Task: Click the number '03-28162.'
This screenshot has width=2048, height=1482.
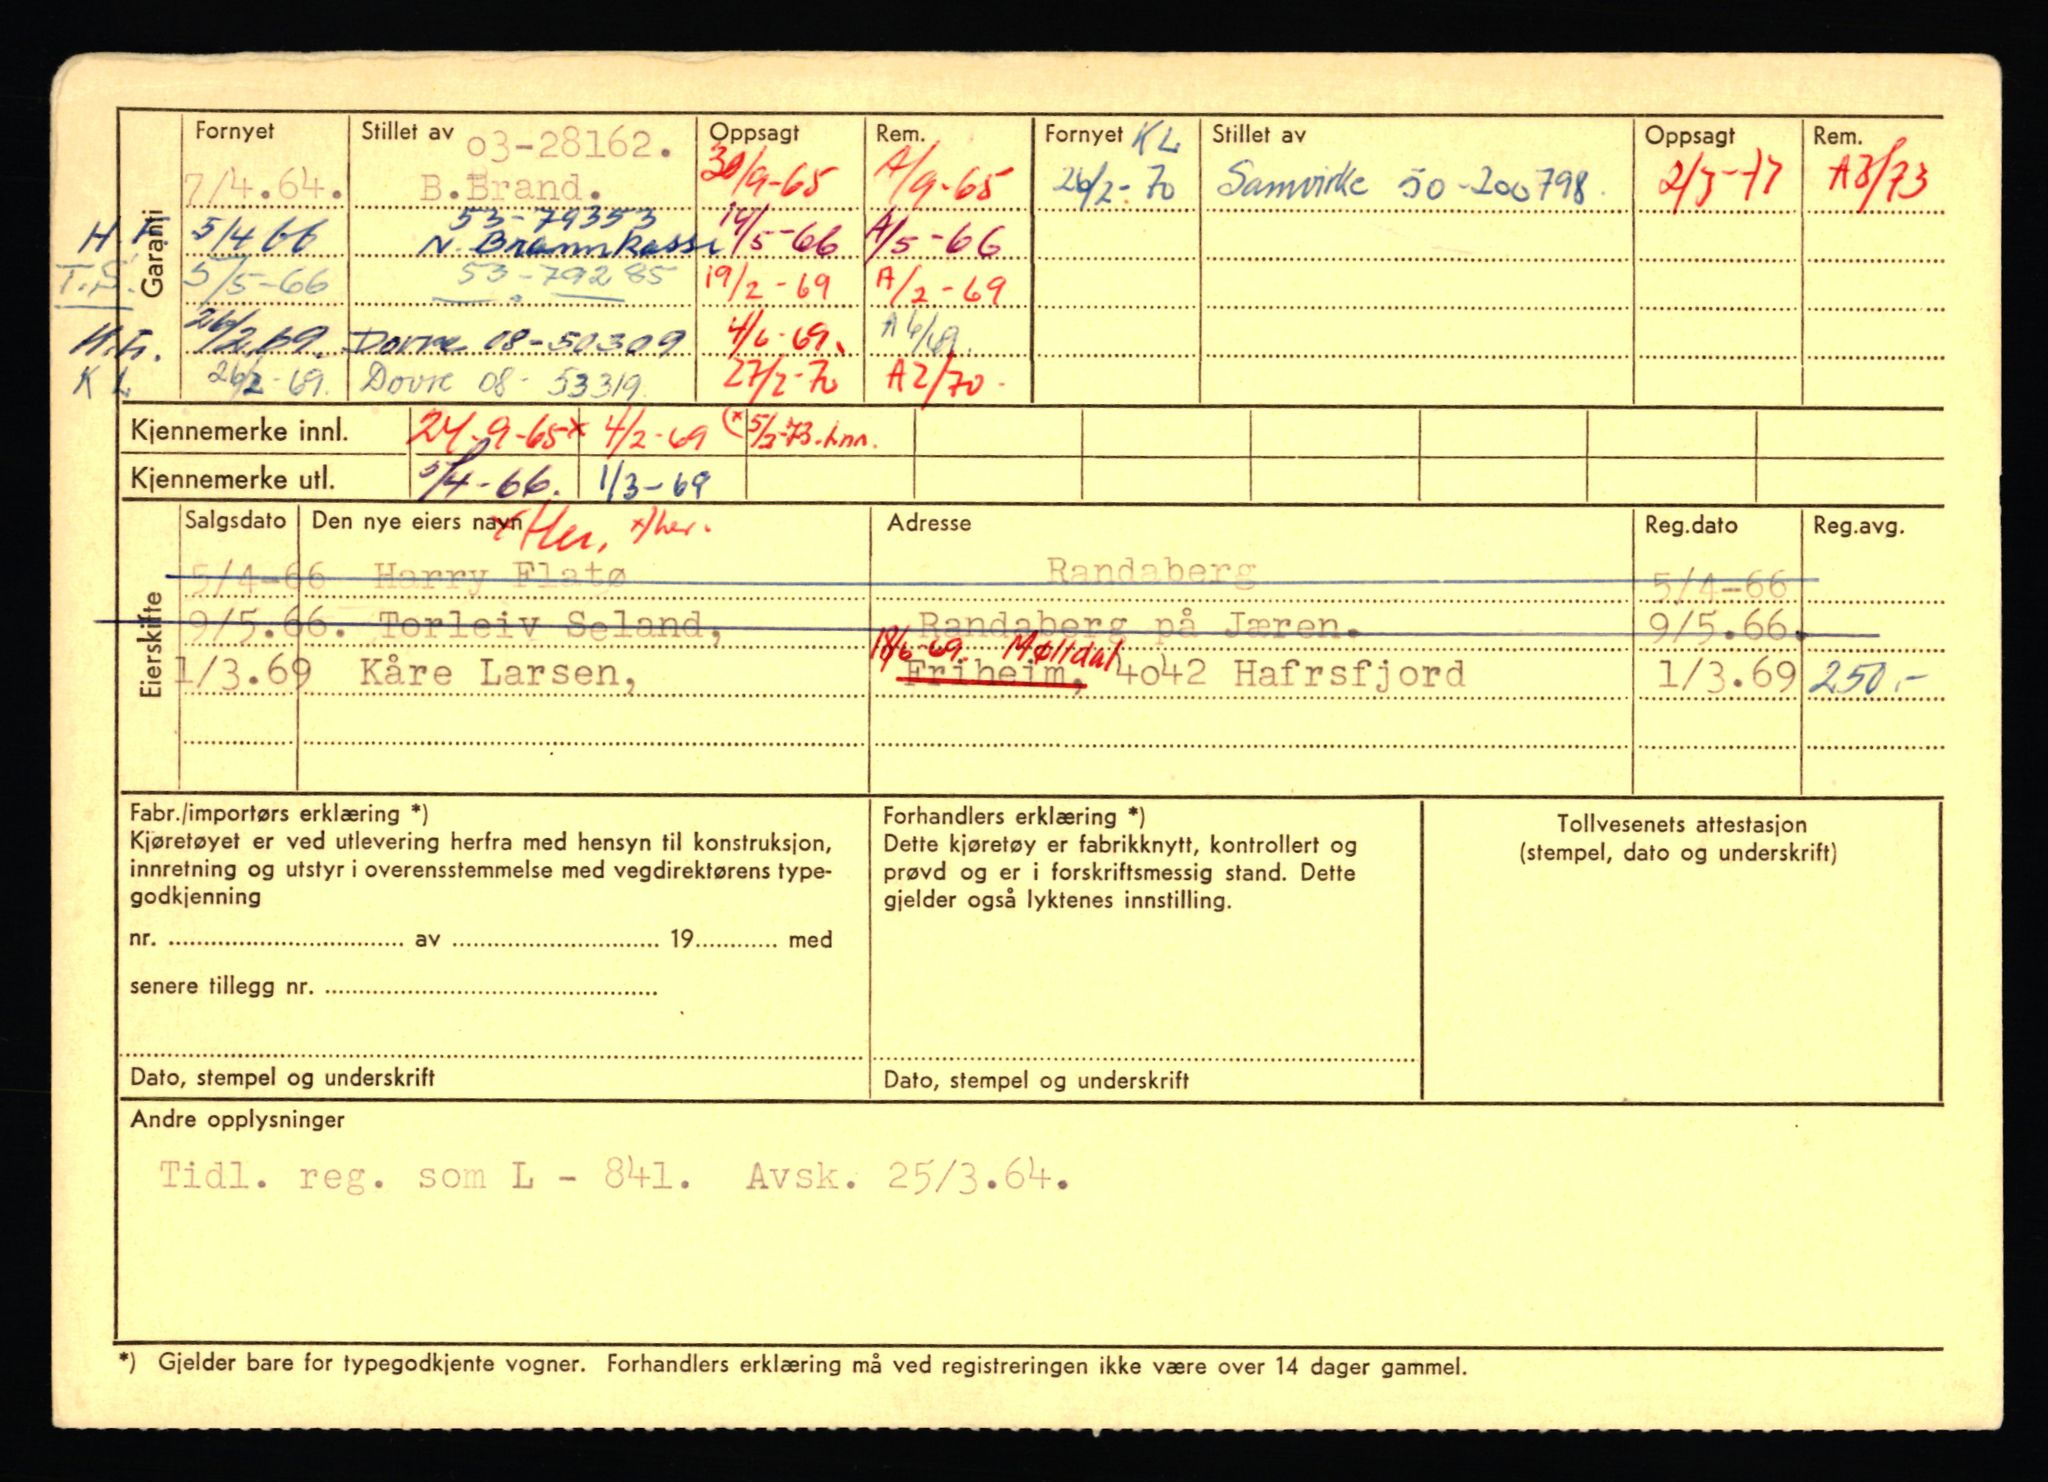Action: click(570, 146)
